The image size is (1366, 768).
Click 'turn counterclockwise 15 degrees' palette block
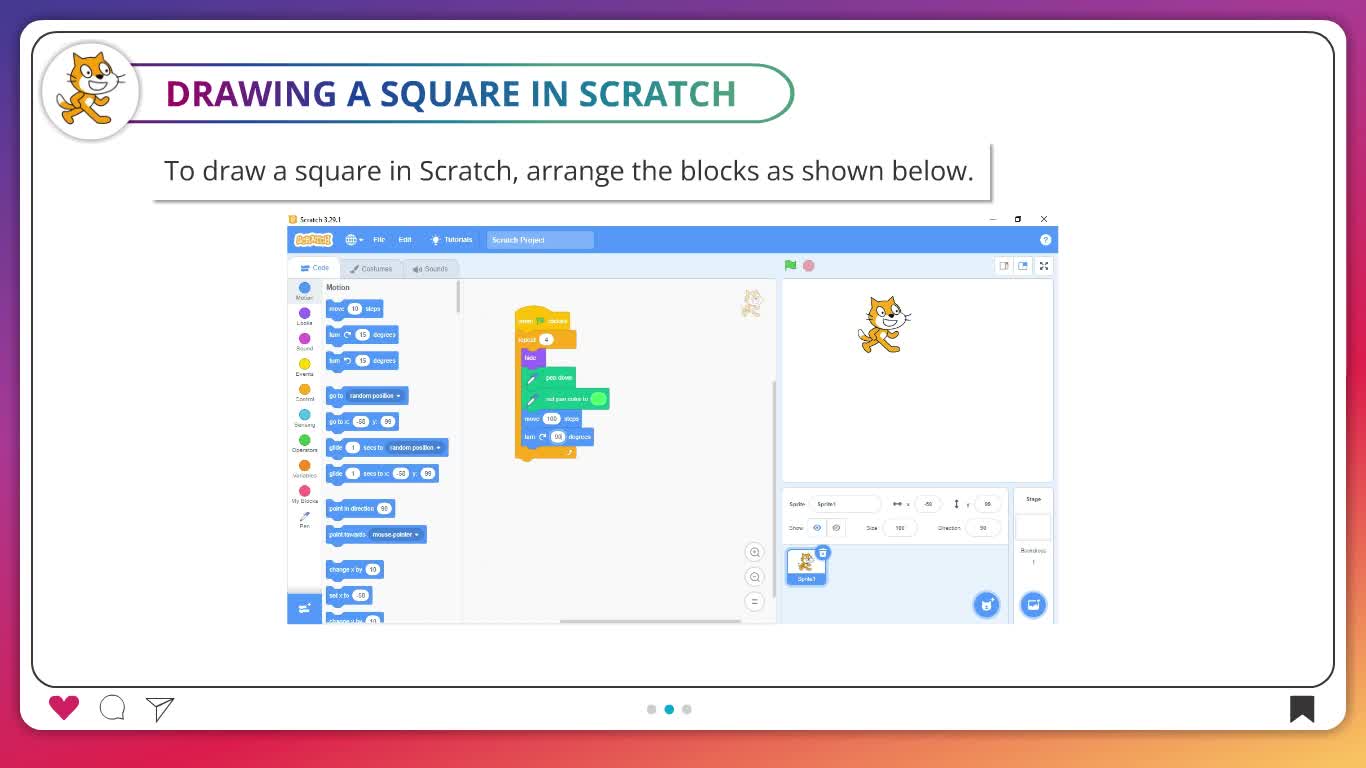(362, 360)
